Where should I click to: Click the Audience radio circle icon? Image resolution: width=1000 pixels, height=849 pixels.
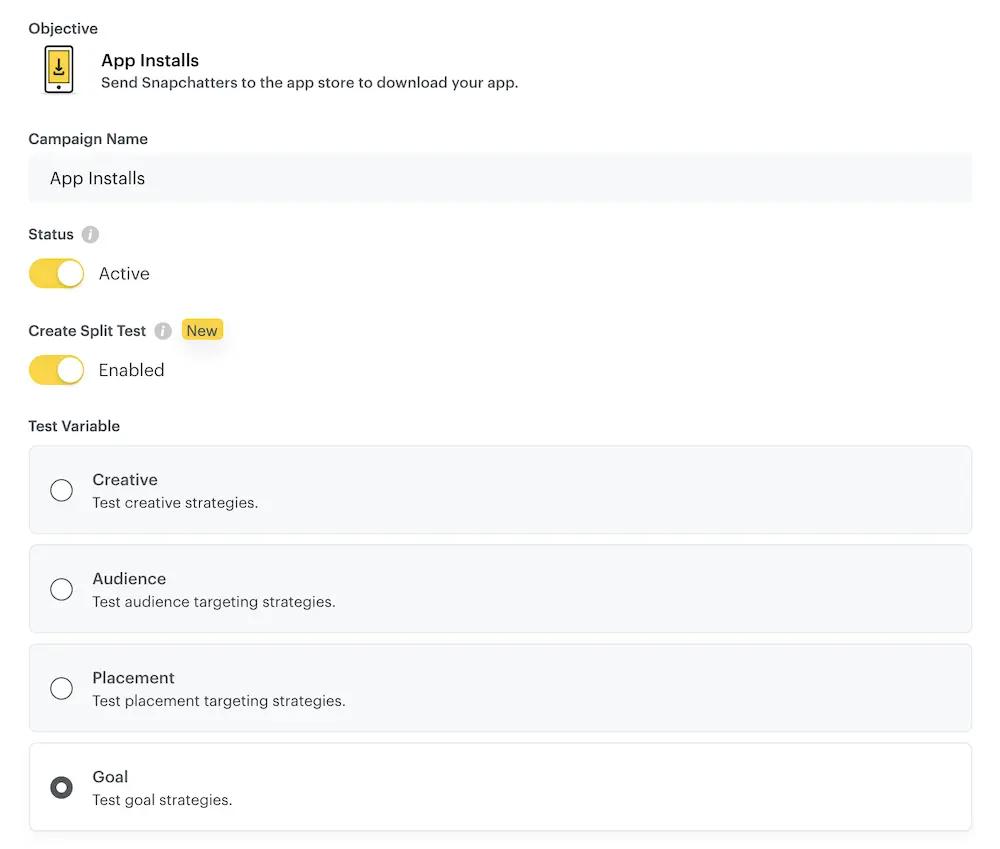pos(61,589)
